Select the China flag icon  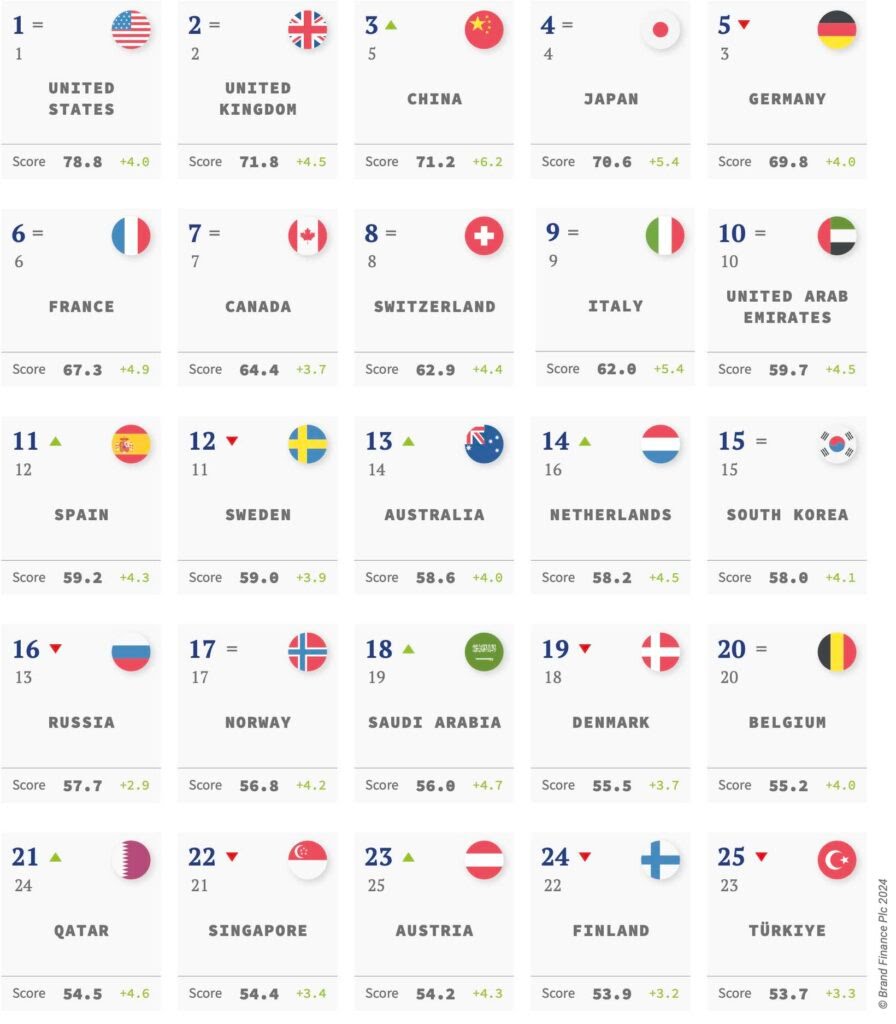[484, 30]
